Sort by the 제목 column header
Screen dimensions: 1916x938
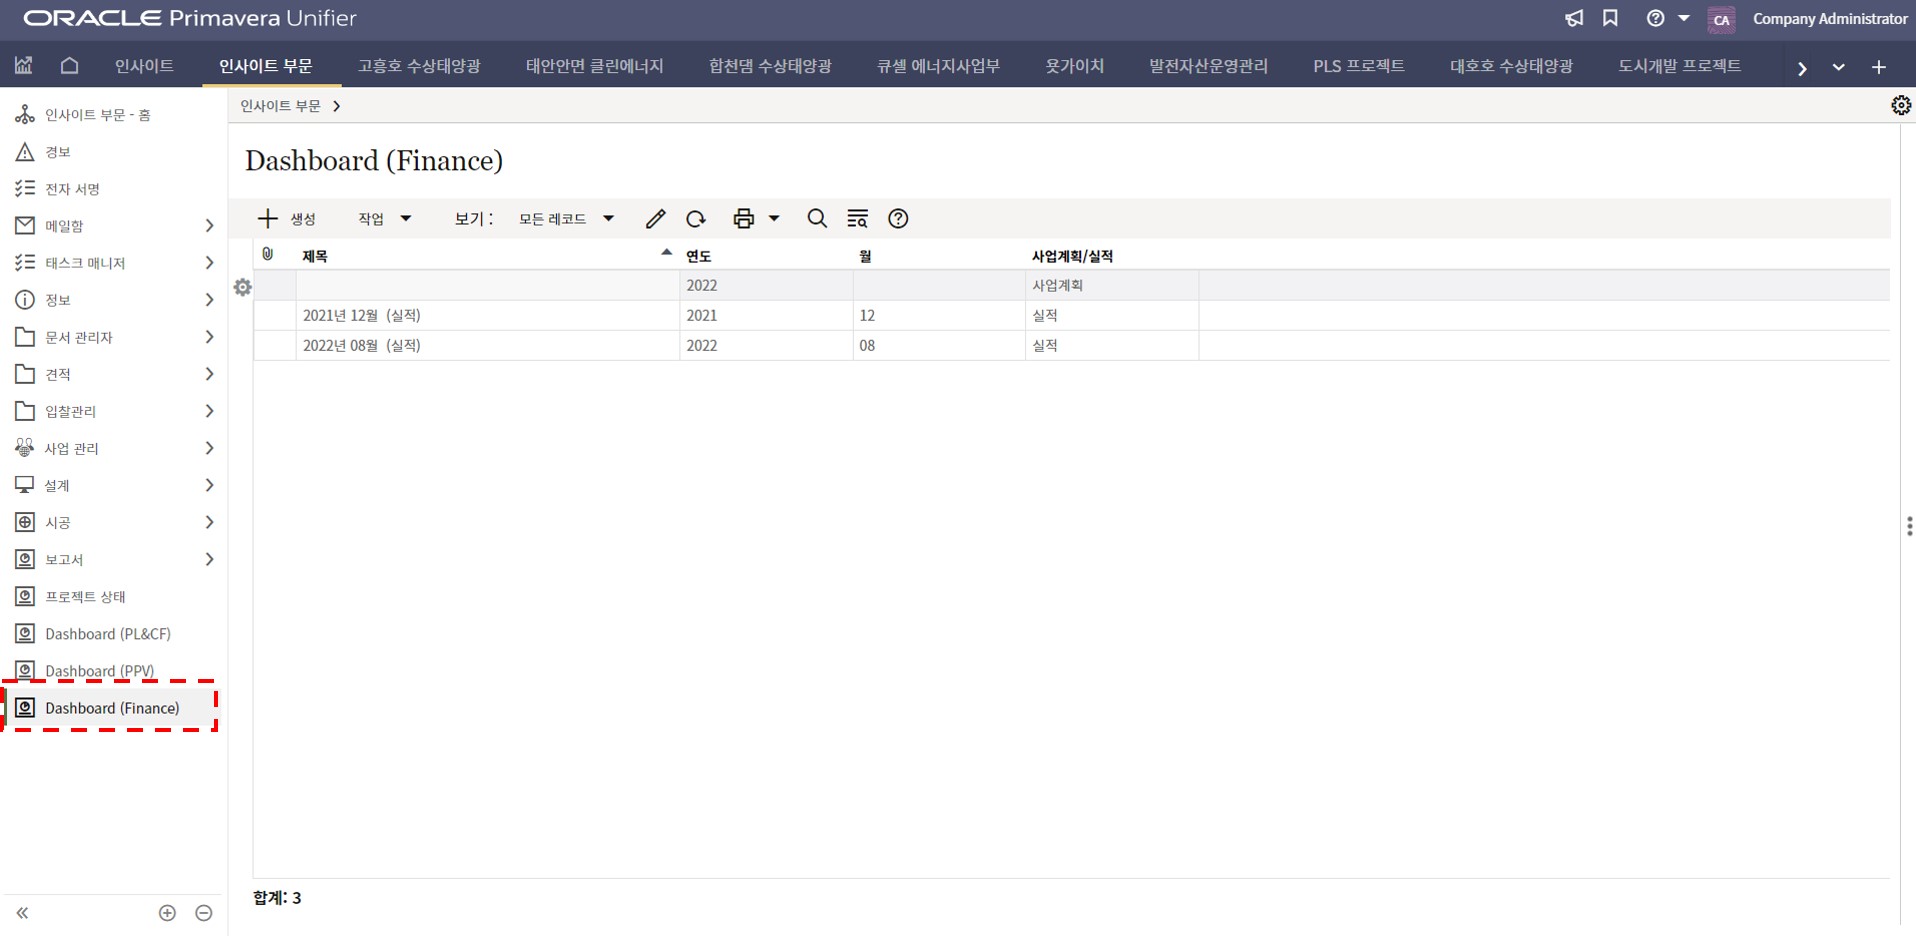315,256
